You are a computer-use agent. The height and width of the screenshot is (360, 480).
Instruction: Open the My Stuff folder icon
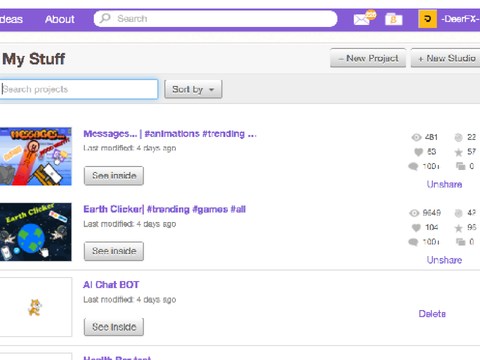pos(394,19)
